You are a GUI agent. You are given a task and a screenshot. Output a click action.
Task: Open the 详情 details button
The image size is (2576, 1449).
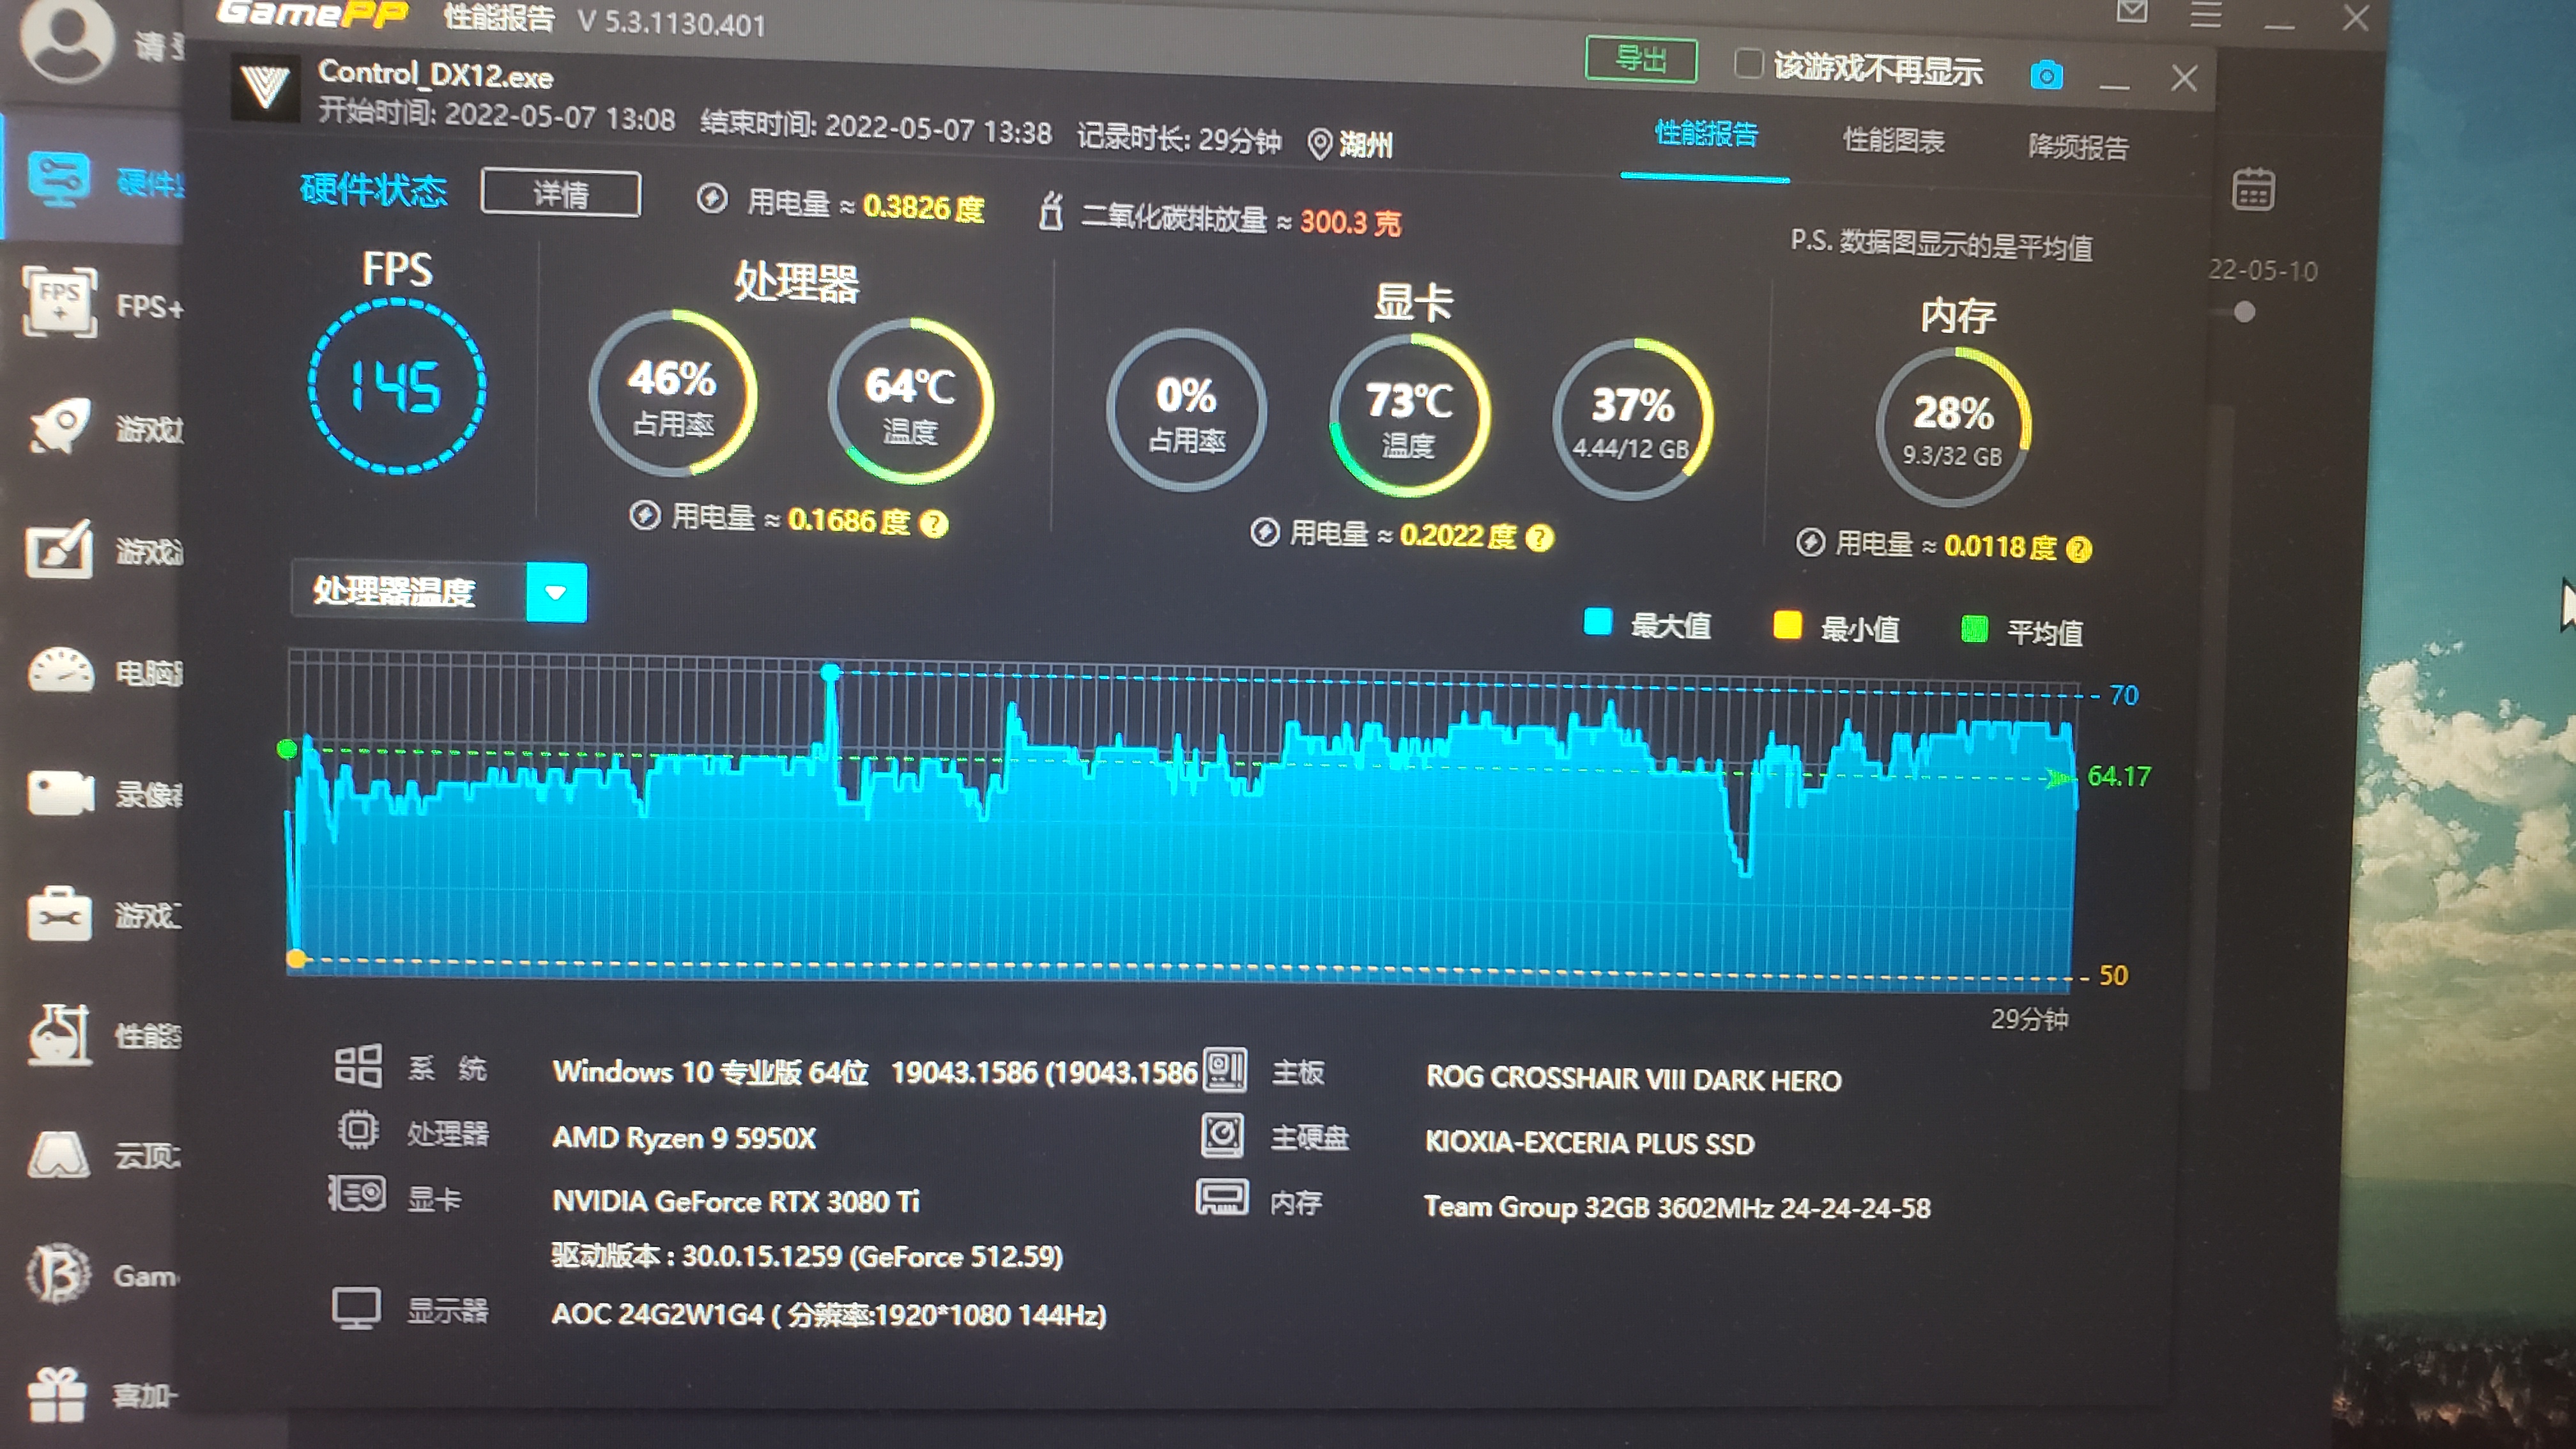[x=560, y=193]
